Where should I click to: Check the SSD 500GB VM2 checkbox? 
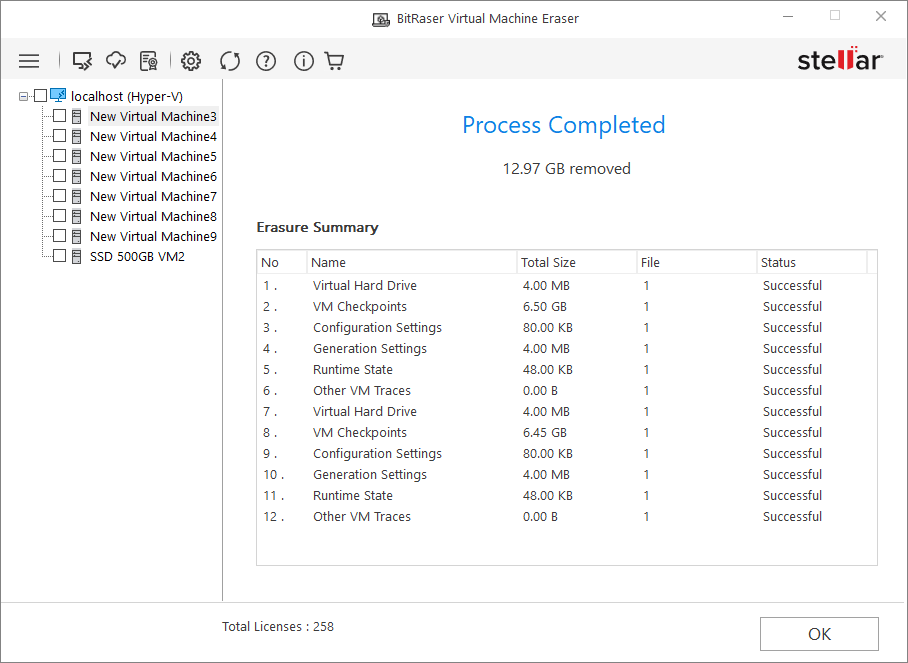tap(59, 255)
